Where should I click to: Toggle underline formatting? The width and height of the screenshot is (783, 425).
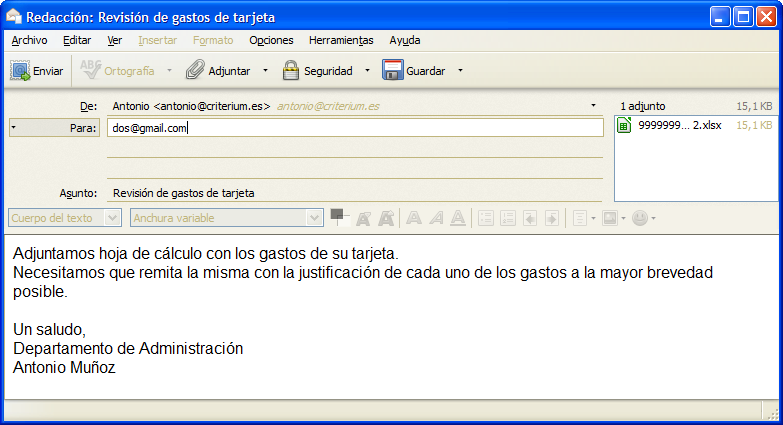[x=458, y=218]
